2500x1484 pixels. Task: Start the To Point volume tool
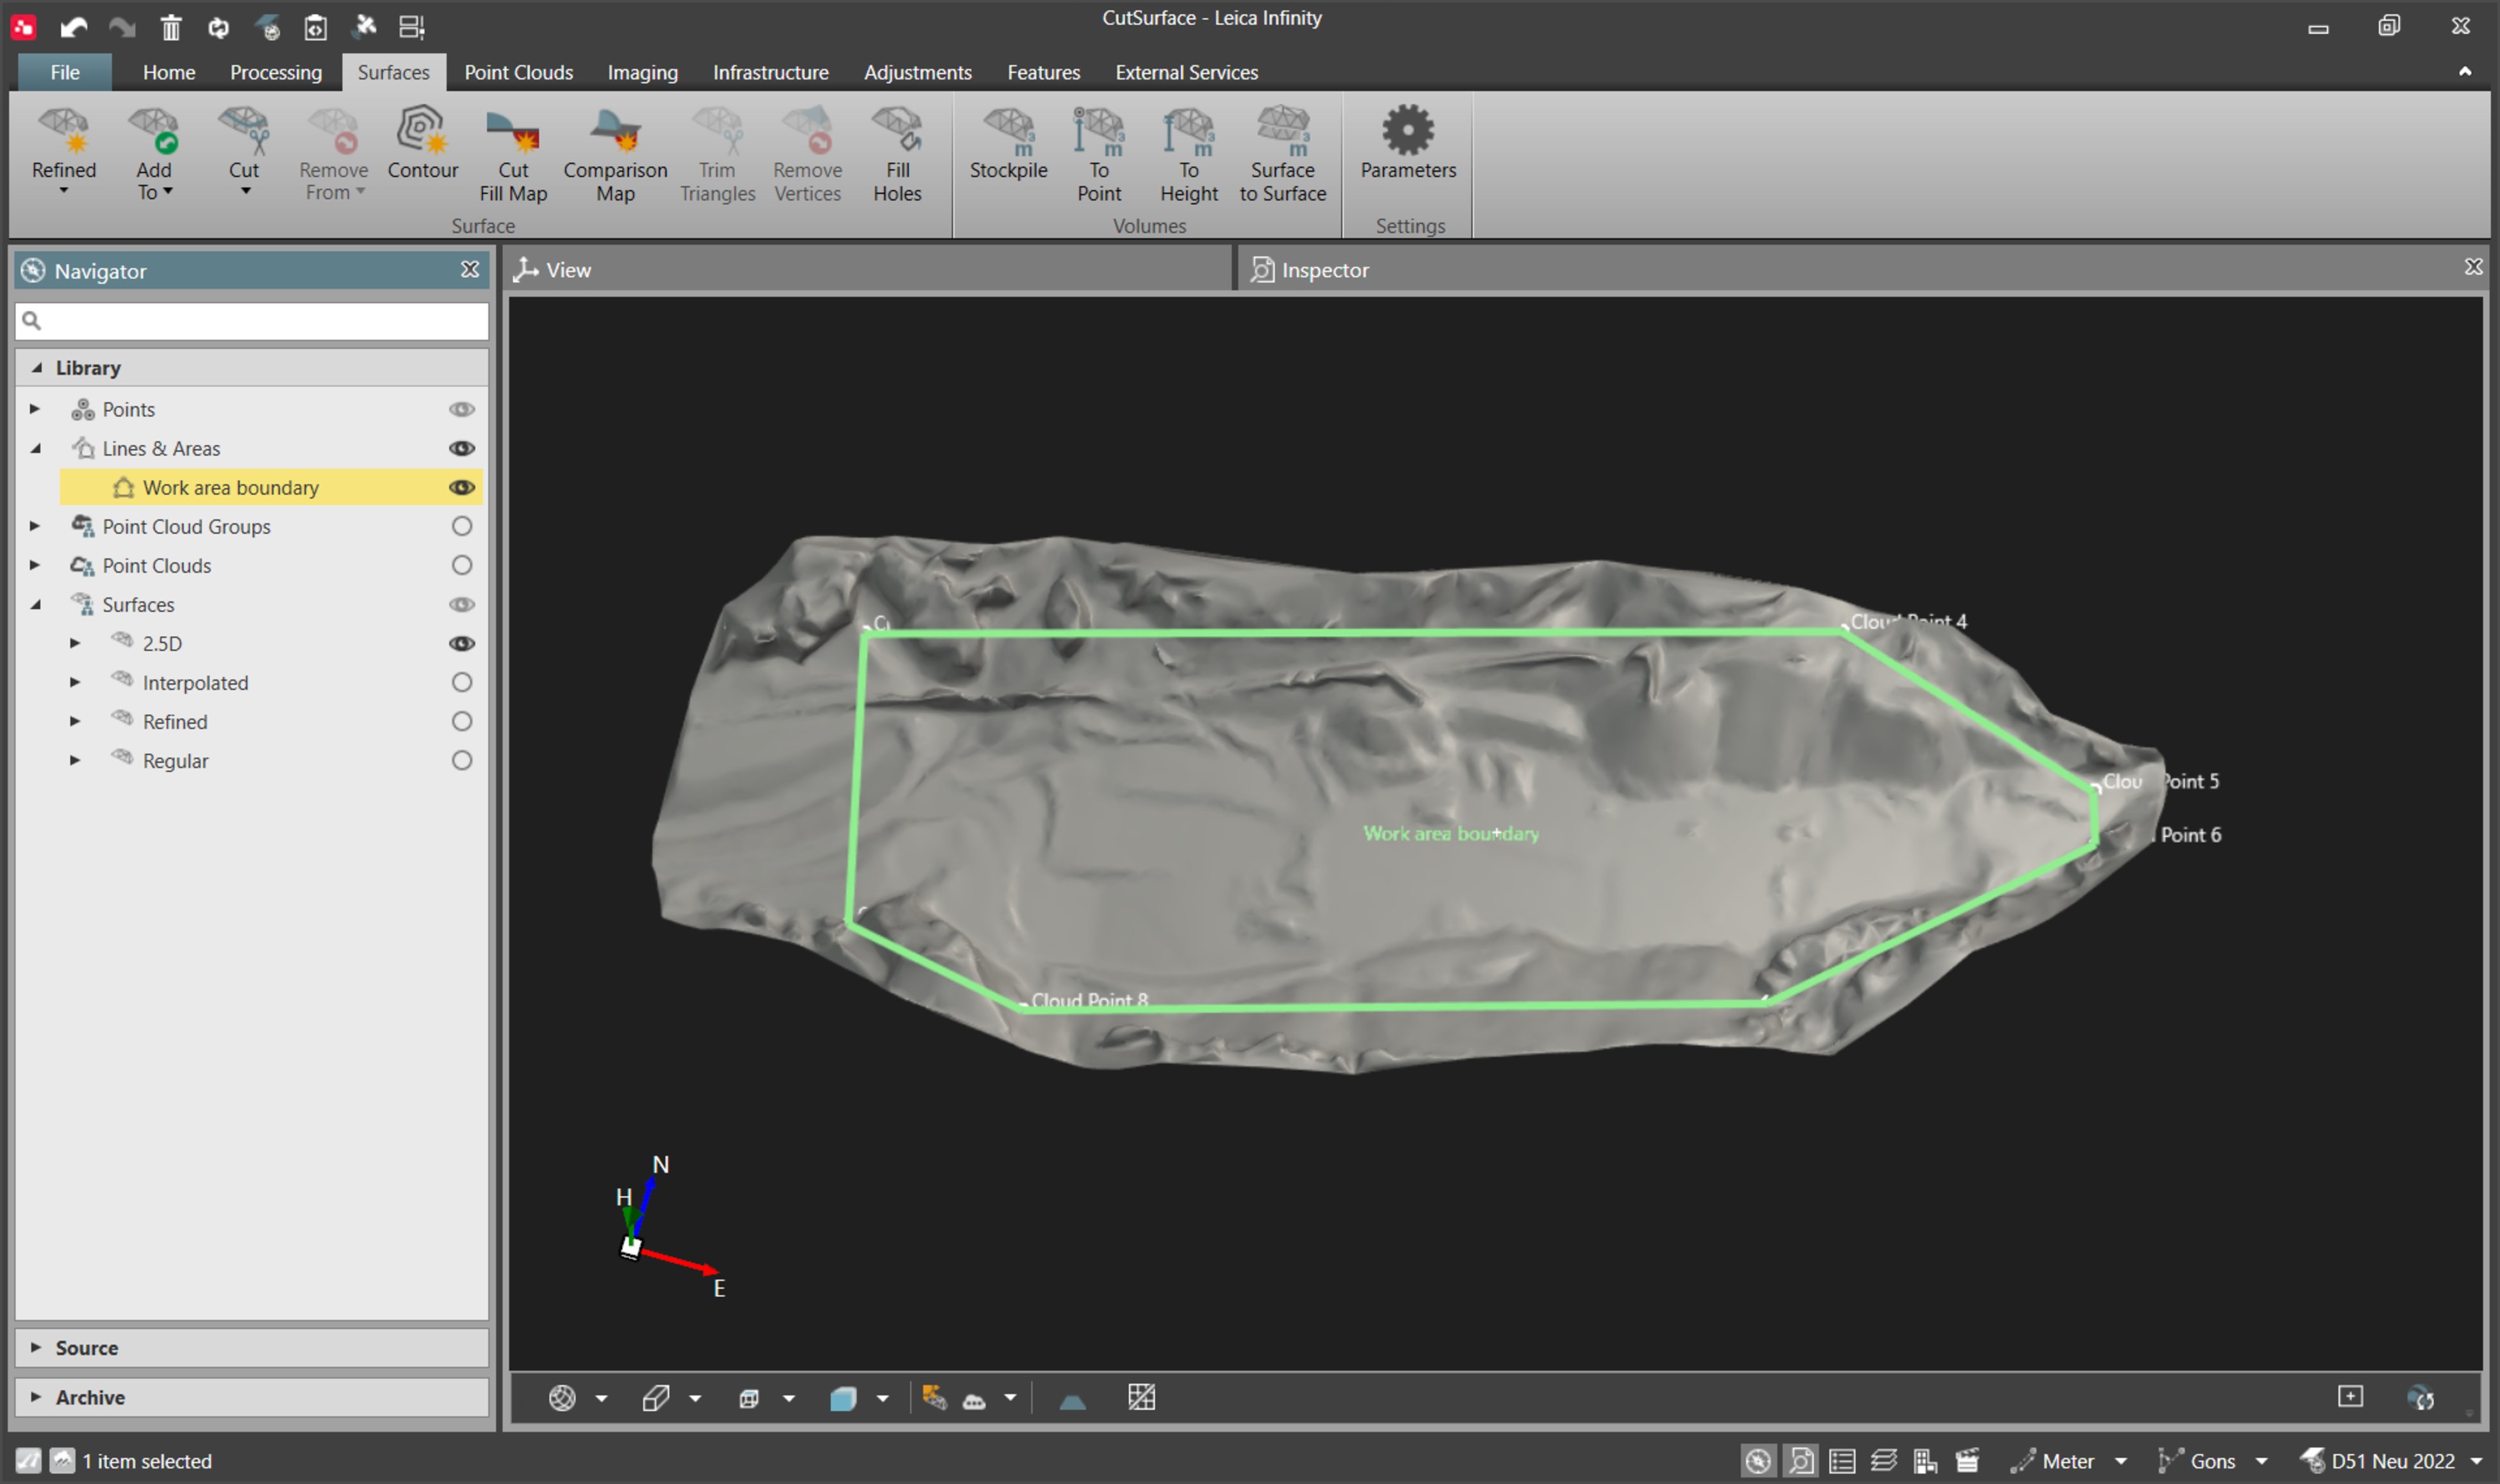coord(1099,154)
